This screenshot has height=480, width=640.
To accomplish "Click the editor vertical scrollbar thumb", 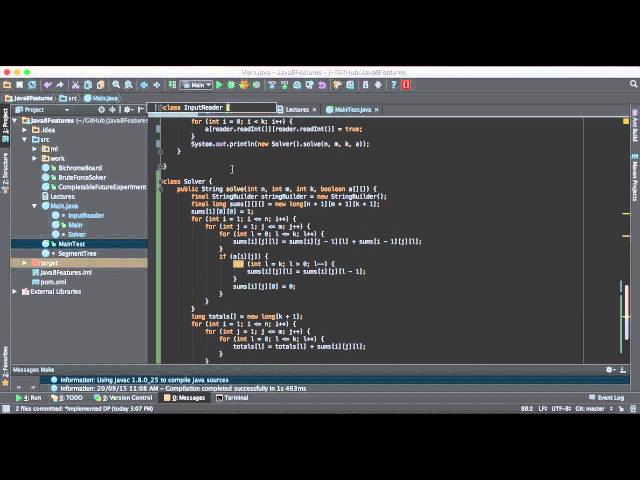I will [627, 311].
